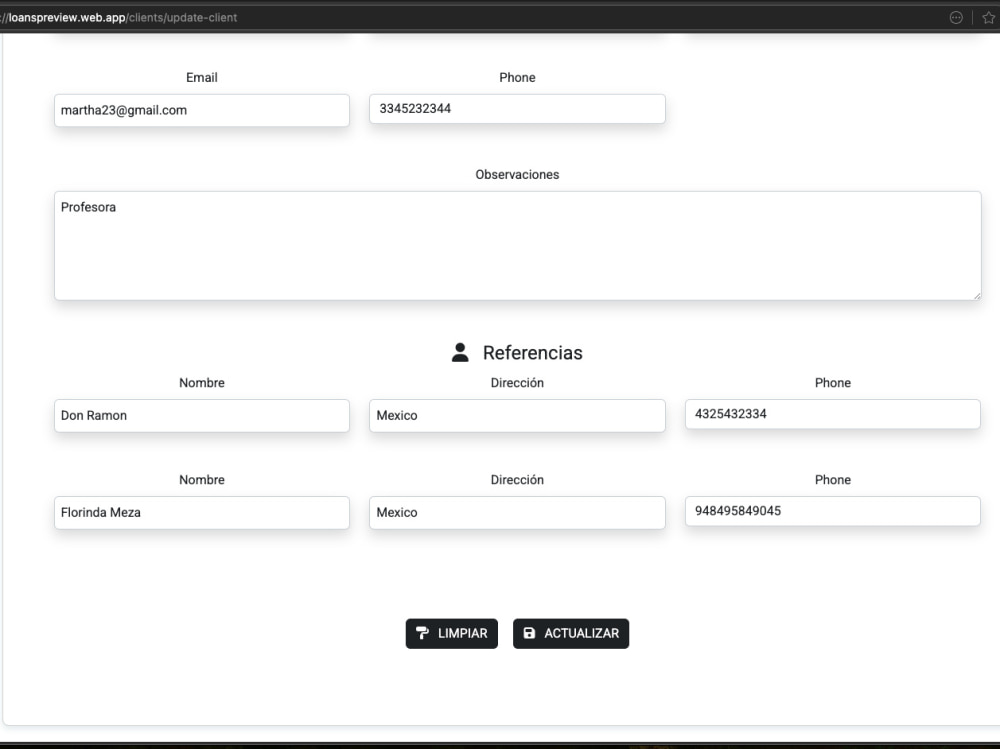The height and width of the screenshot is (749, 1000).
Task: Click the Nombre label above Don Ramon
Action: [202, 383]
